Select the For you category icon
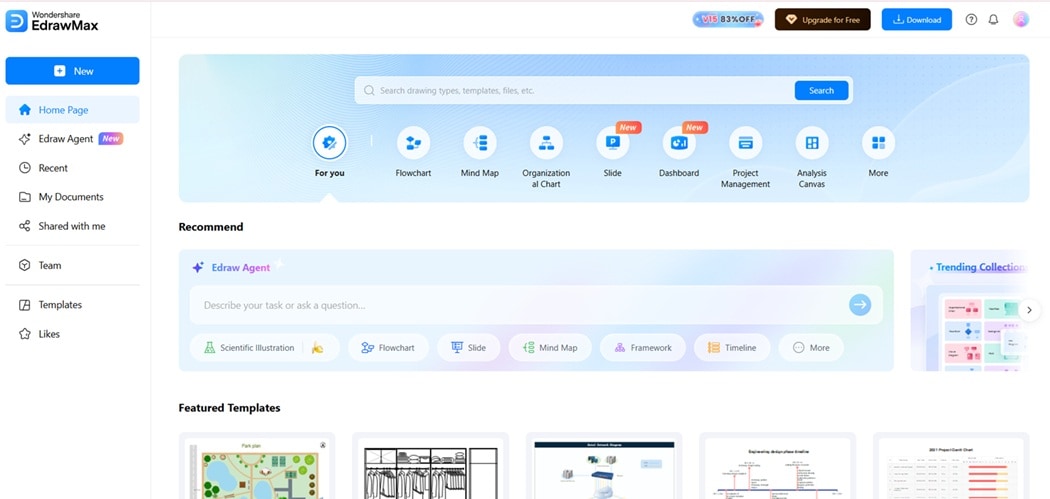This screenshot has height=499, width=1050. pyautogui.click(x=329, y=143)
